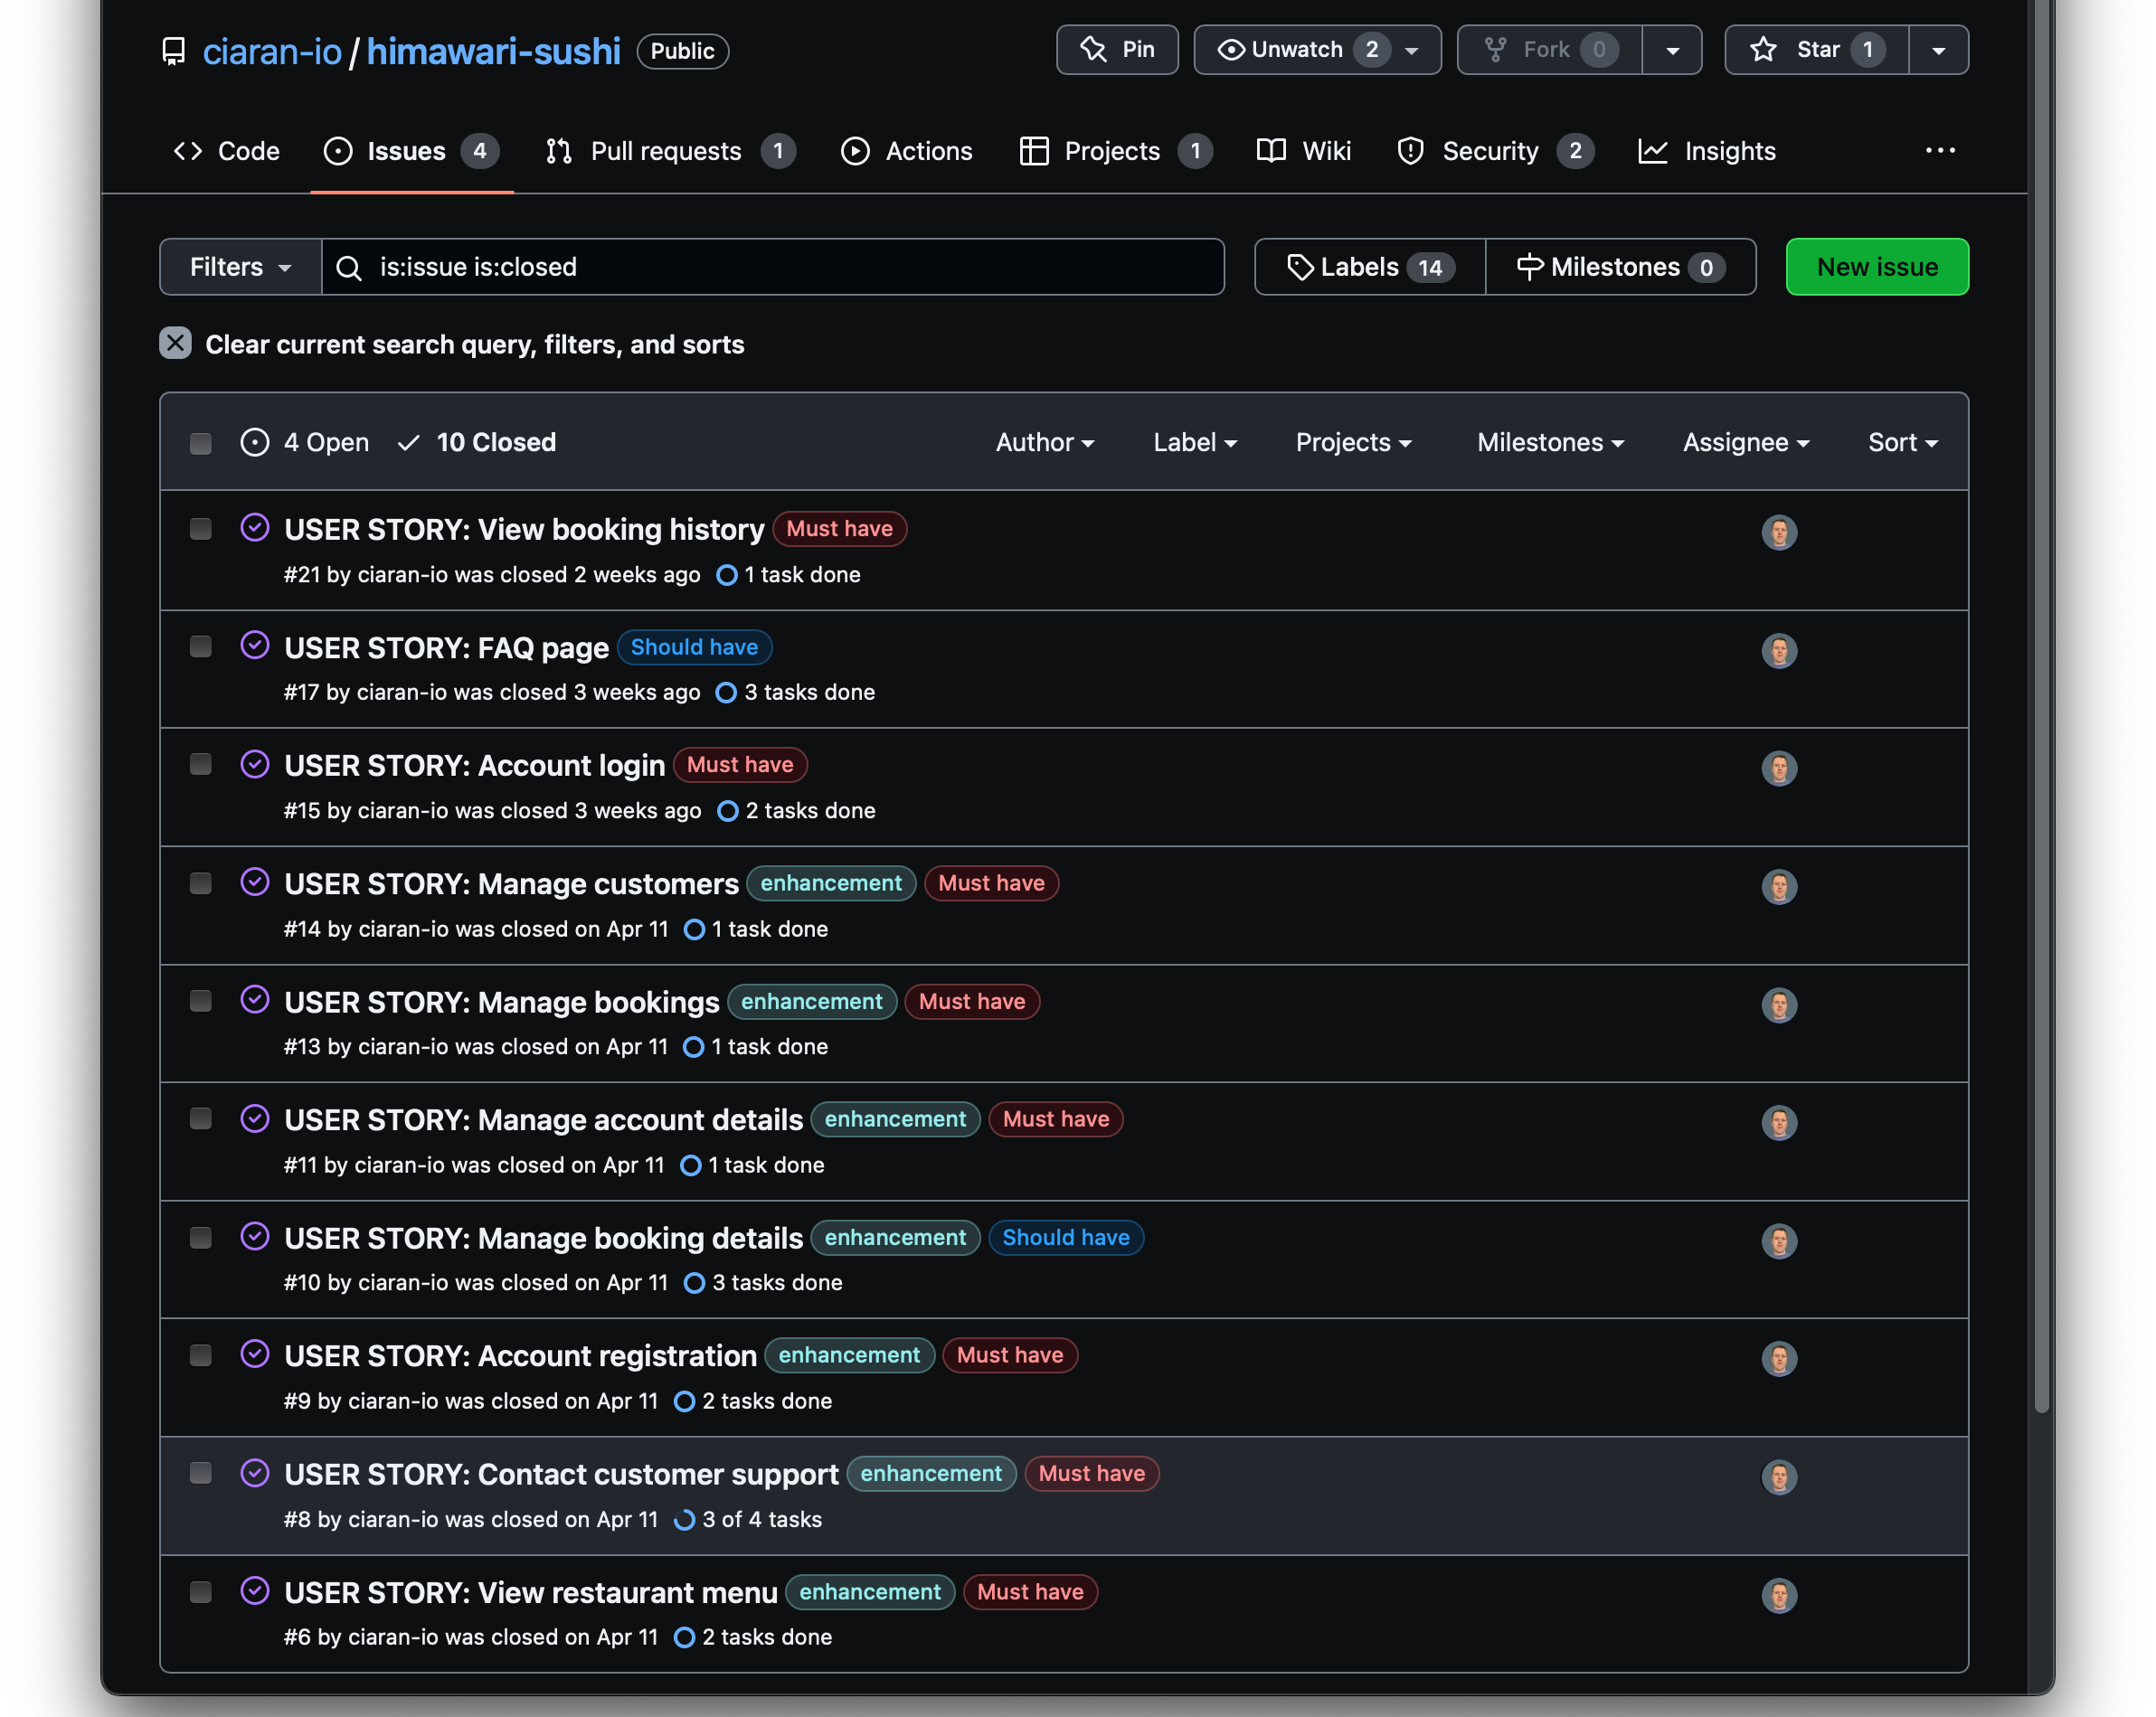The image size is (2156, 1717).
Task: Expand the Projects filter dropdown
Action: point(1354,442)
